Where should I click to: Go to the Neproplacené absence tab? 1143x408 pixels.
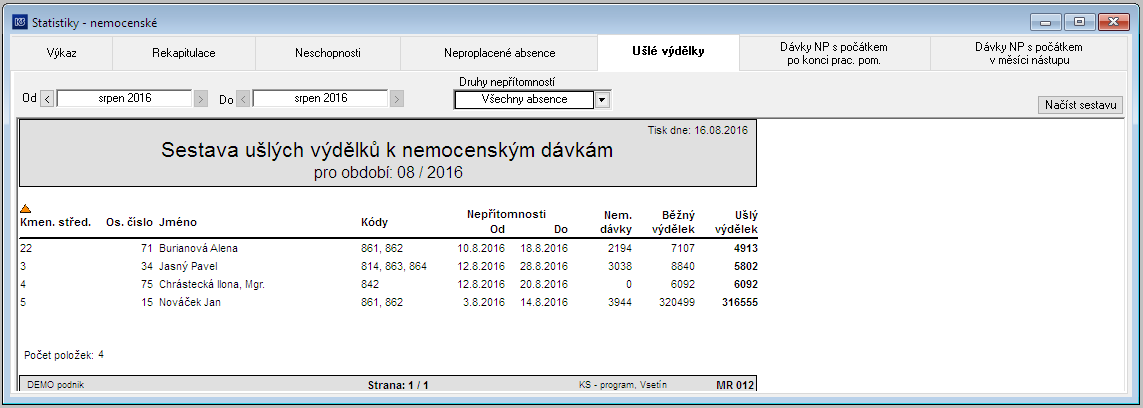coord(499,53)
